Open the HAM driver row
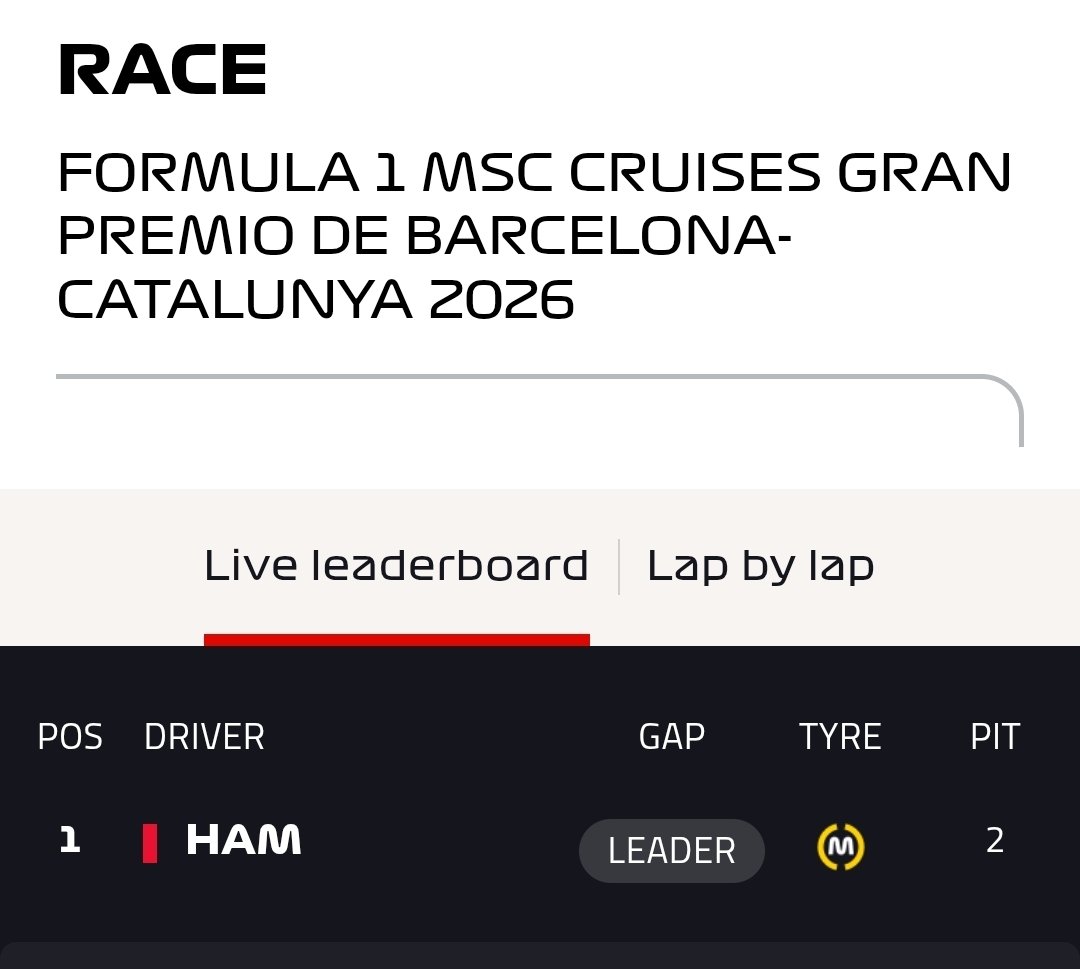 (540, 844)
